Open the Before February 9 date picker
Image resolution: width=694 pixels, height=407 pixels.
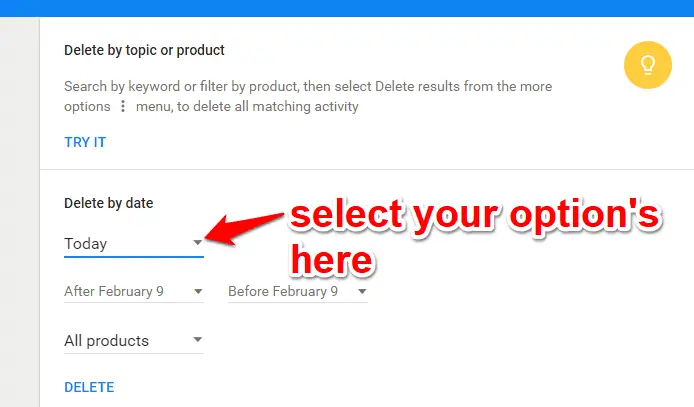click(x=297, y=292)
